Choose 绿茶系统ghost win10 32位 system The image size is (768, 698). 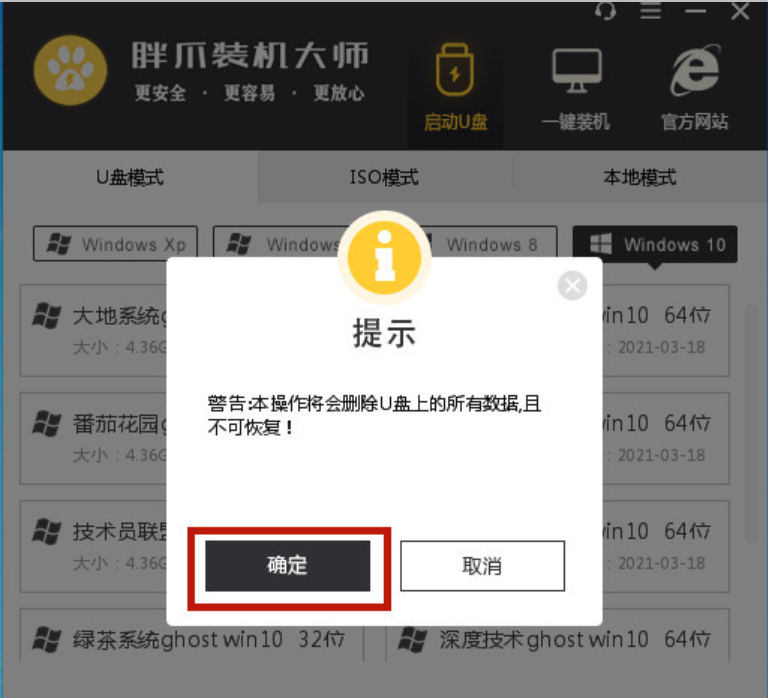click(192, 637)
